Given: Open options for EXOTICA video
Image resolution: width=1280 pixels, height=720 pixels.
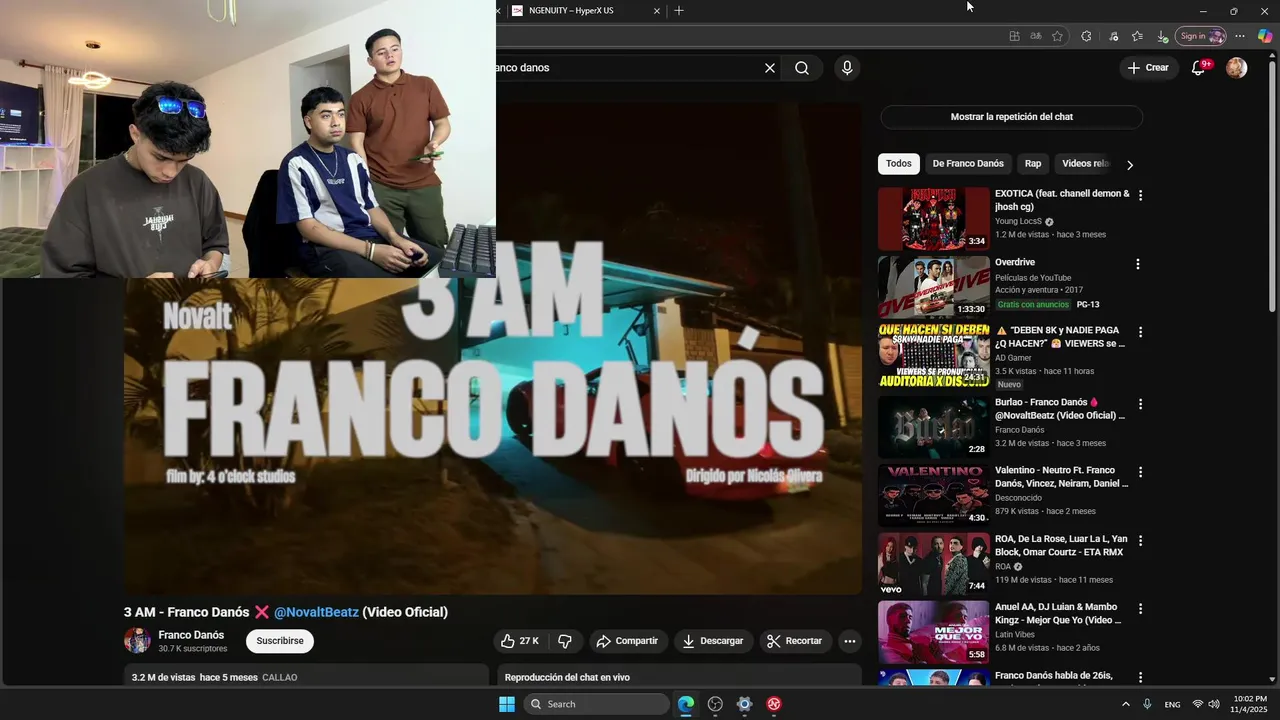Looking at the screenshot, I should pyautogui.click(x=1140, y=196).
